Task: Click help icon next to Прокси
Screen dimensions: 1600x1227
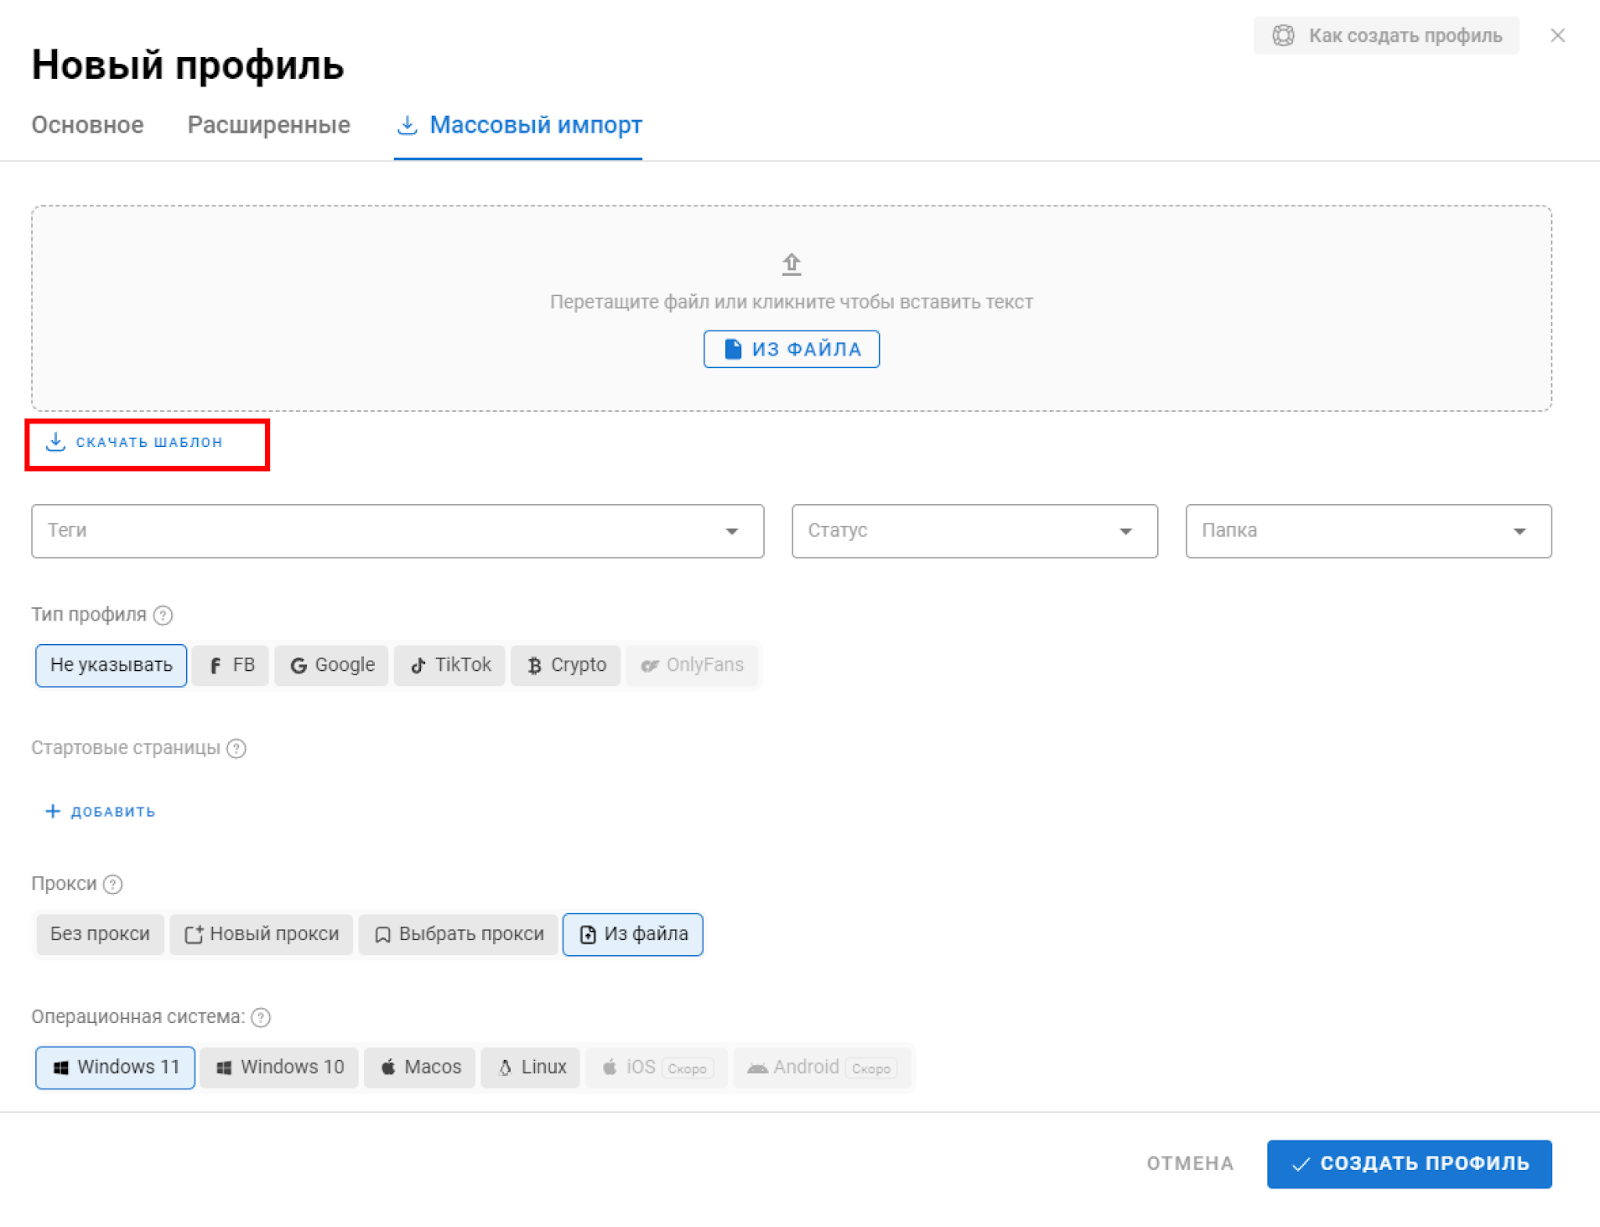Action: [x=113, y=884]
